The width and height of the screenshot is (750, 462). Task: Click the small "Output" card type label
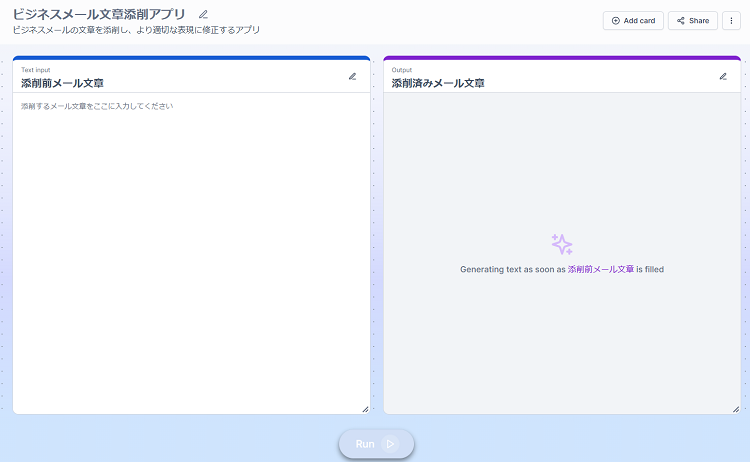pos(402,70)
